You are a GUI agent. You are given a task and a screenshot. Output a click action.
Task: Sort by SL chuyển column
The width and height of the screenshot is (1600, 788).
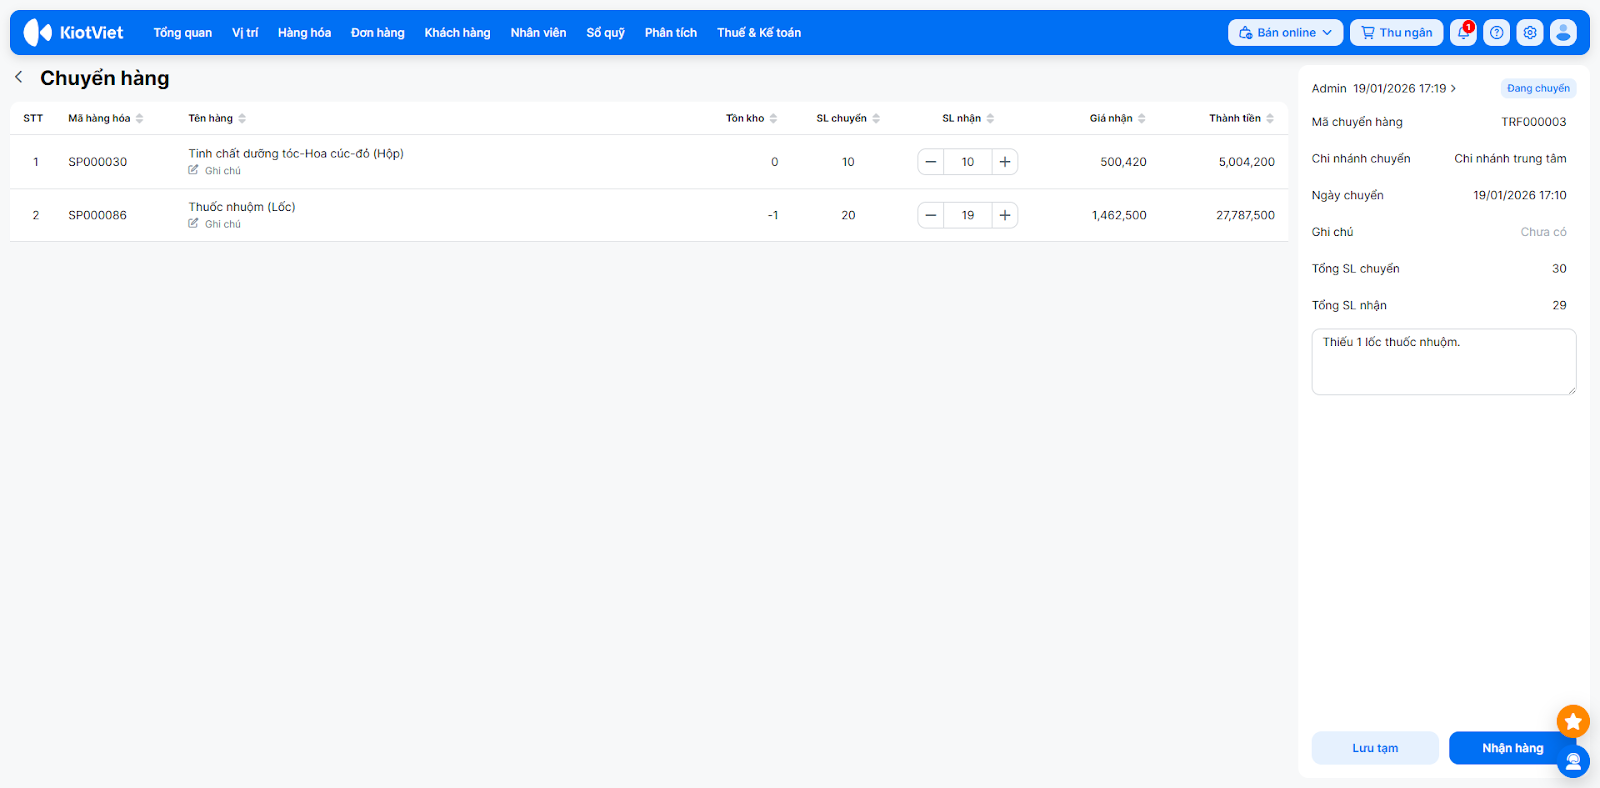[876, 118]
